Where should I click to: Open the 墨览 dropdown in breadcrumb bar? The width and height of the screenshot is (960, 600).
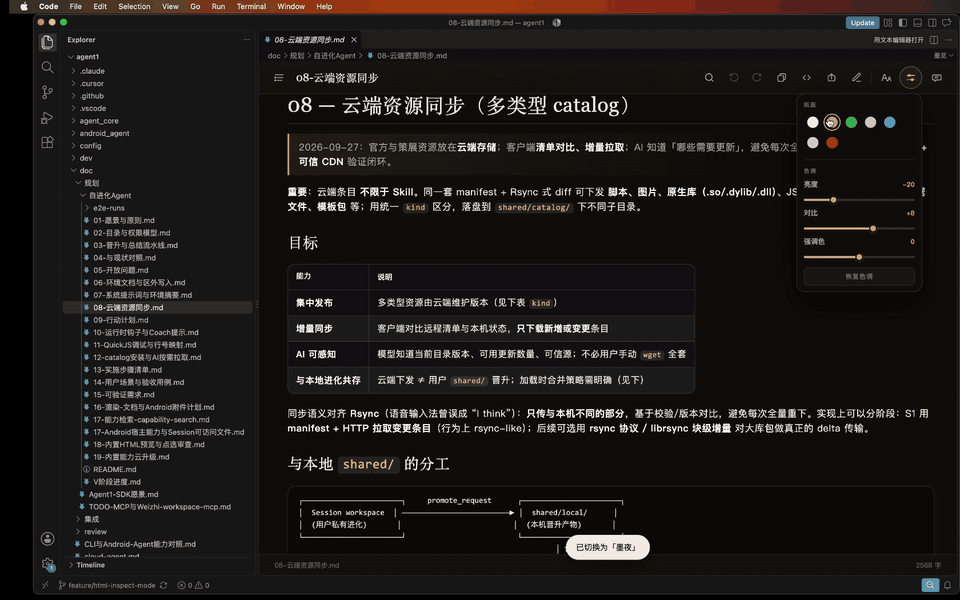943,56
